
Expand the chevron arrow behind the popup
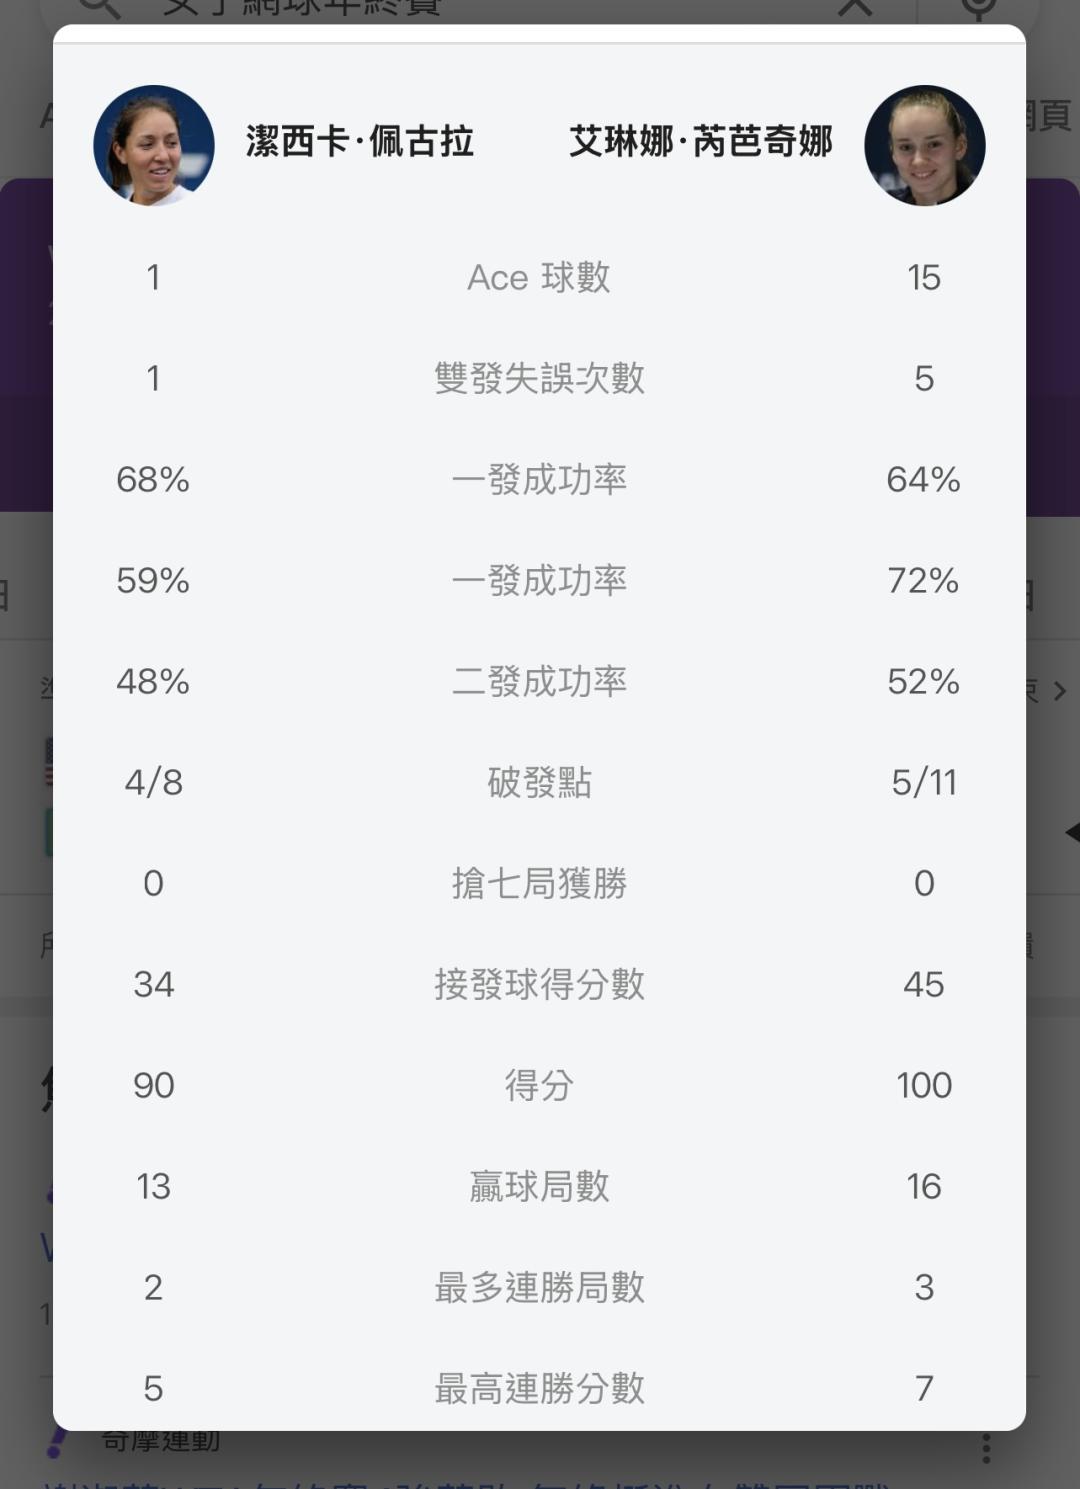tap(1060, 690)
